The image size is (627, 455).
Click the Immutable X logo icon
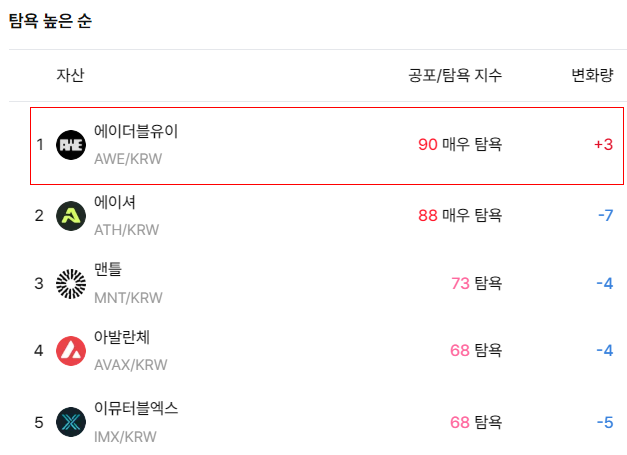coord(71,422)
